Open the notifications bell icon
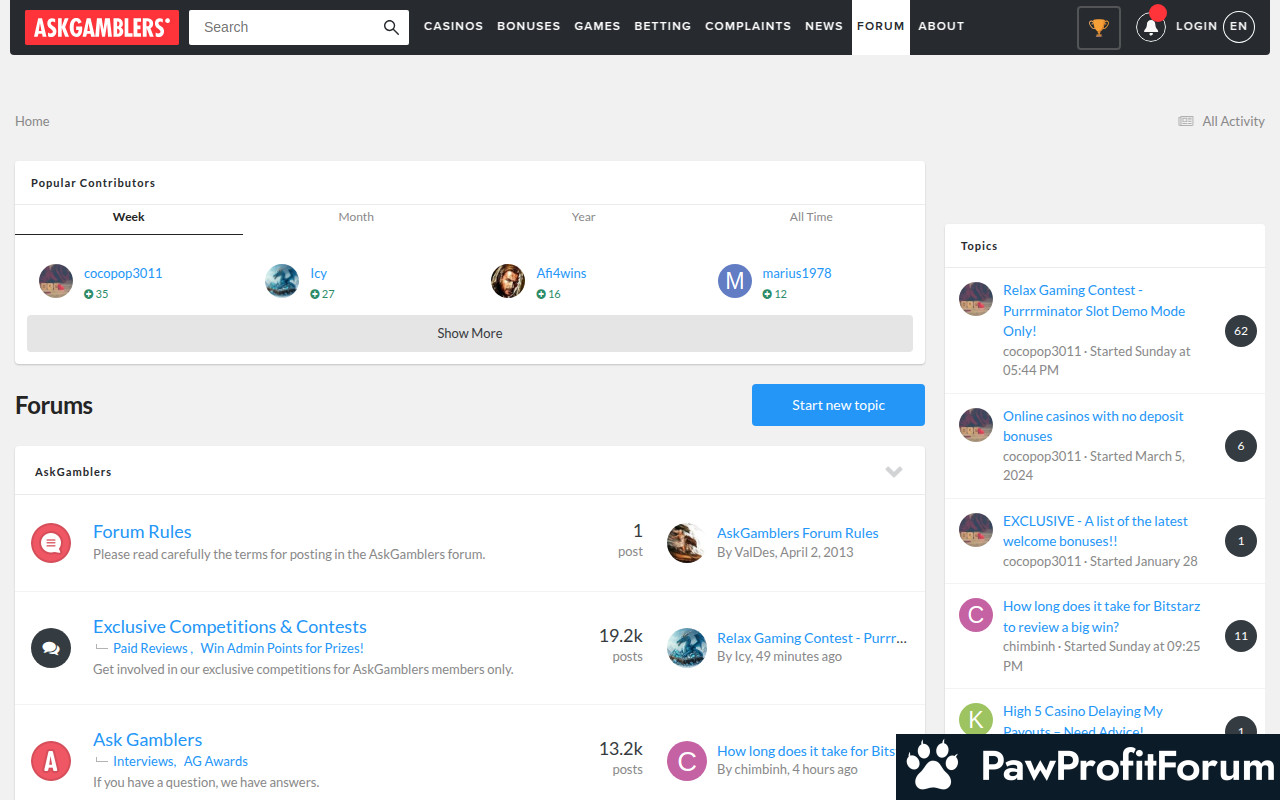Screen dimensions: 1280x800 [1151, 27]
